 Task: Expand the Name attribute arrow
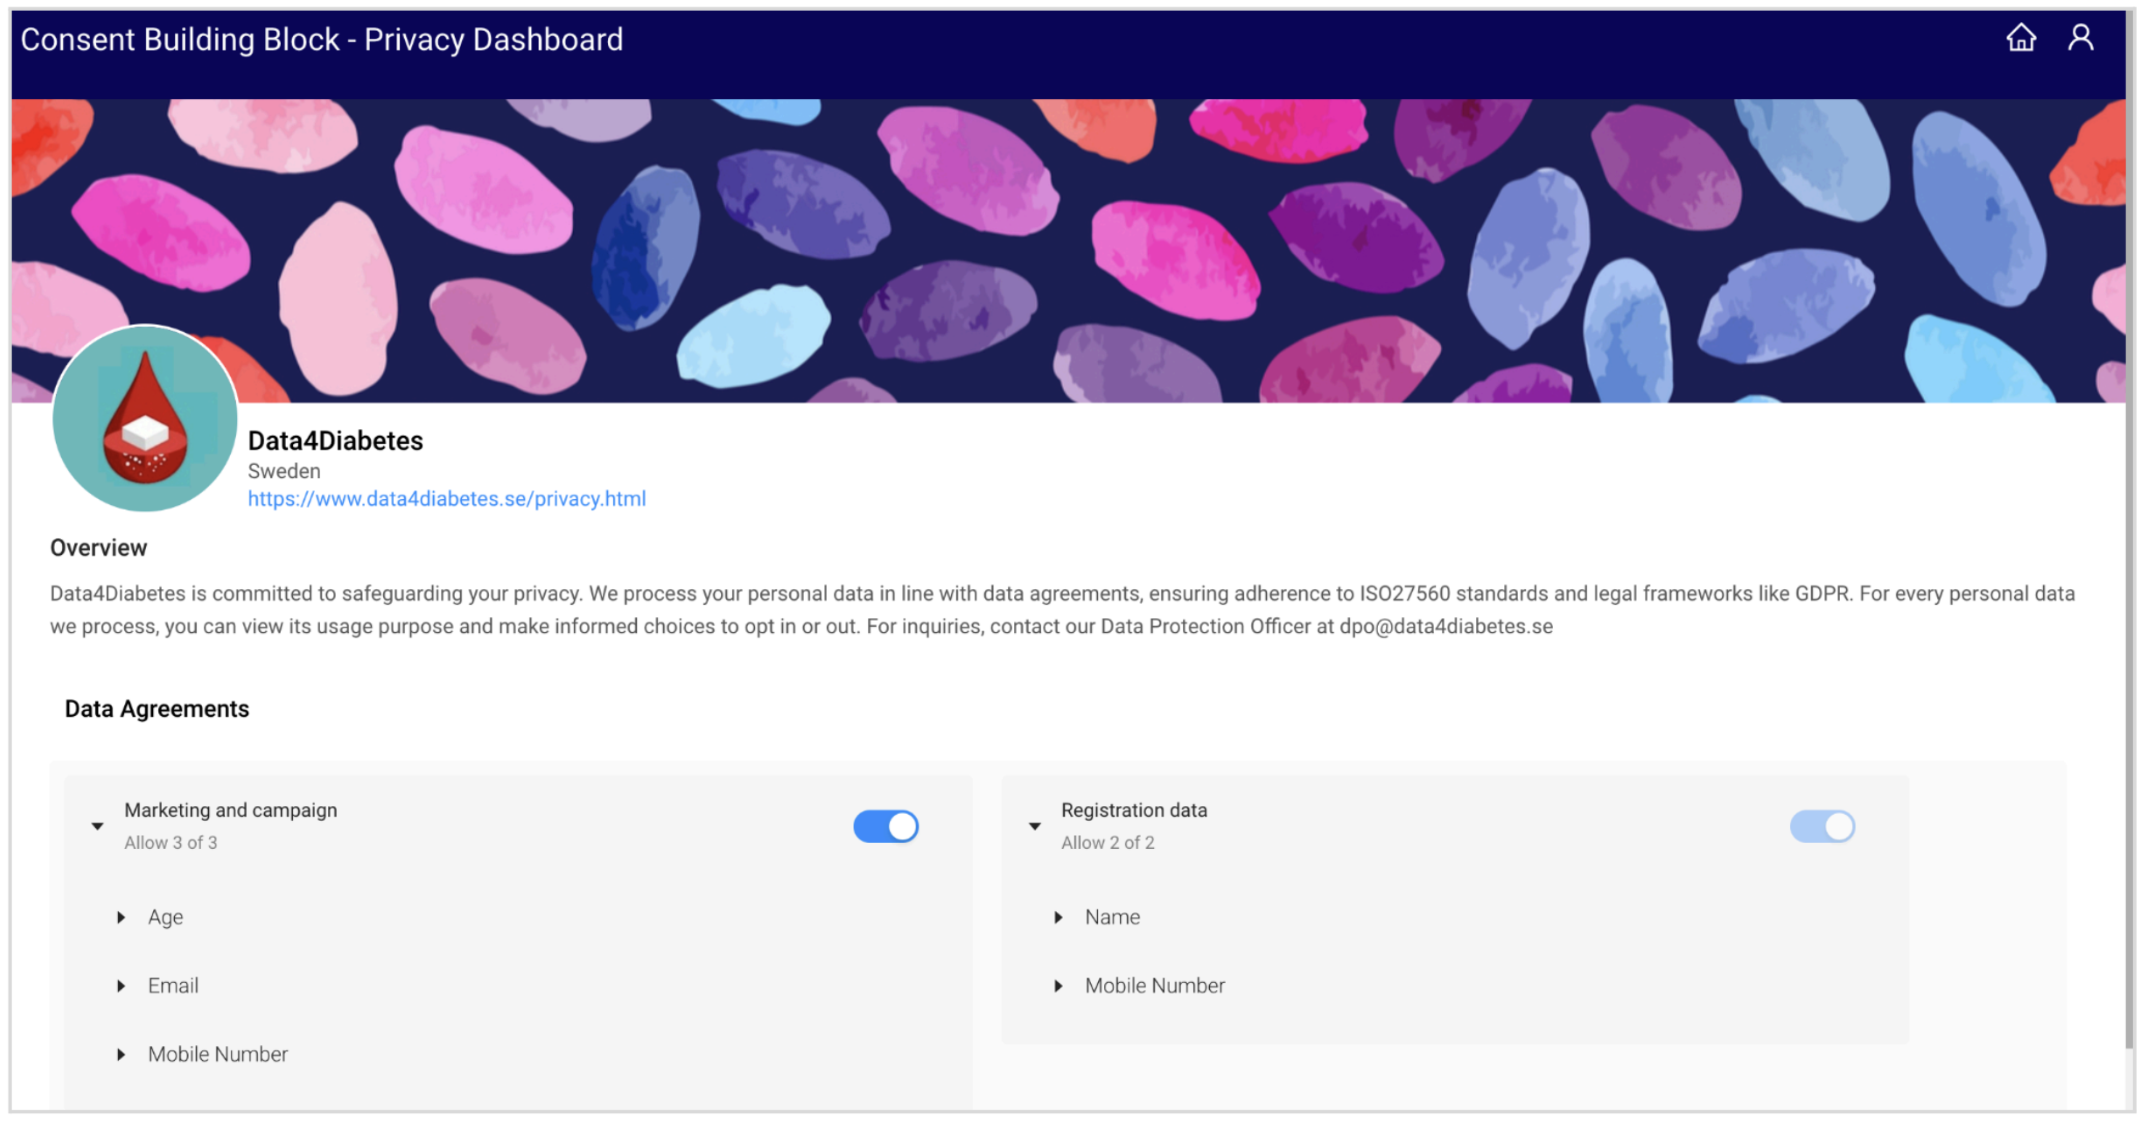click(x=1058, y=917)
